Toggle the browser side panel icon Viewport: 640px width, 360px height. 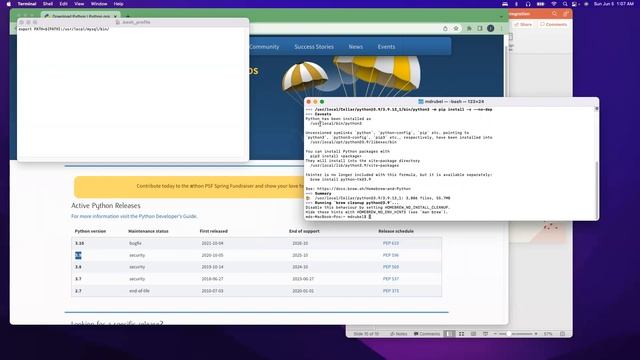[x=480, y=28]
